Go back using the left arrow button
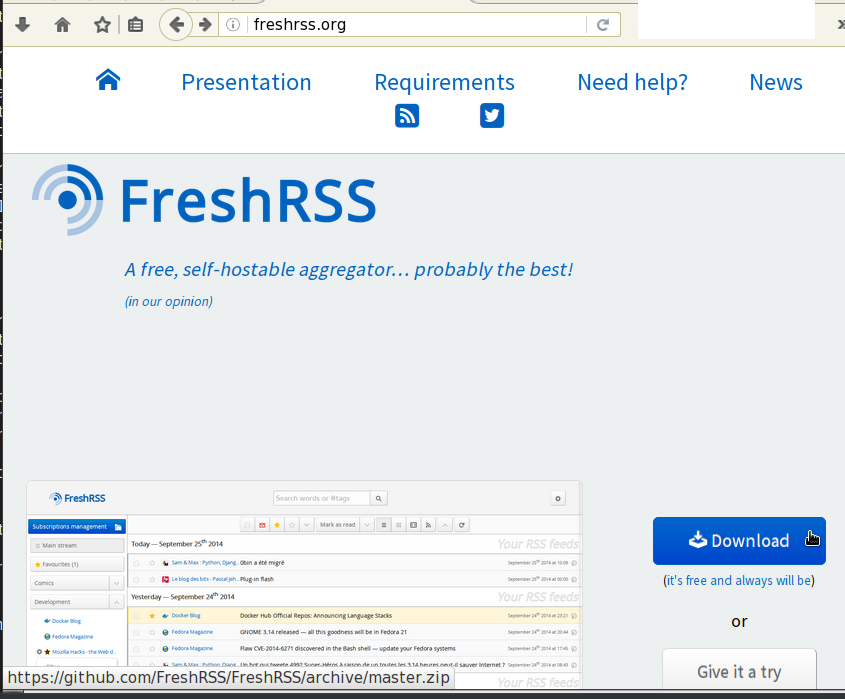This screenshot has width=845, height=699. [176, 25]
